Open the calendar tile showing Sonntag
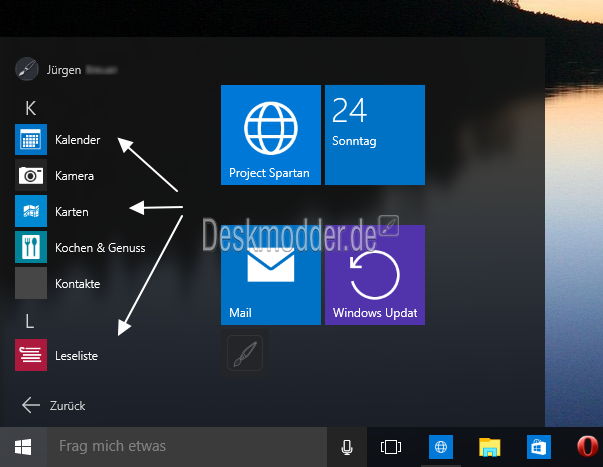Viewport: 603px width, 467px height. click(x=375, y=135)
